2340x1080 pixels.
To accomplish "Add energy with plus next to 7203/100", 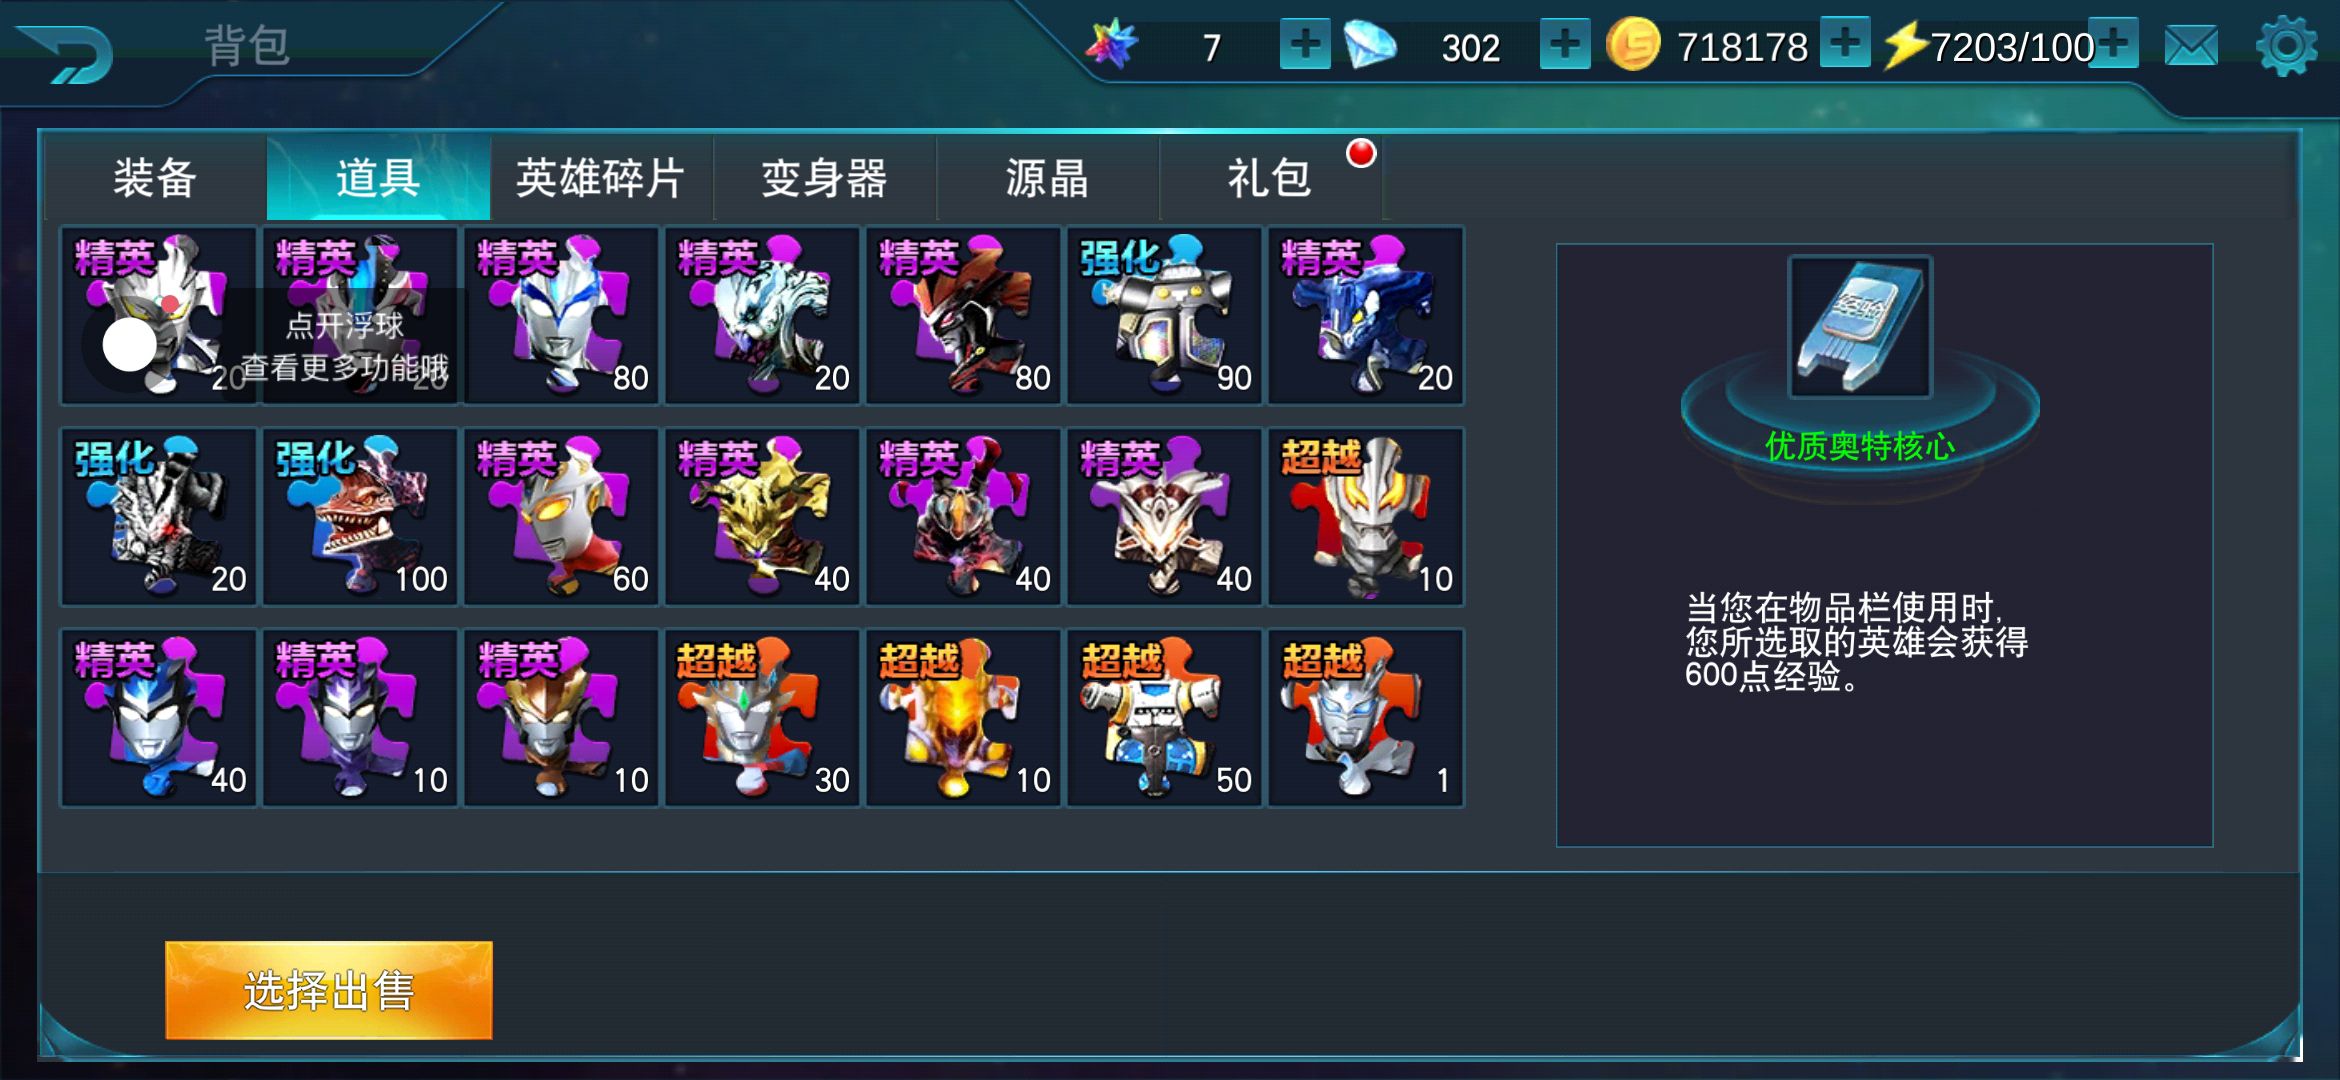I will [x=2113, y=43].
